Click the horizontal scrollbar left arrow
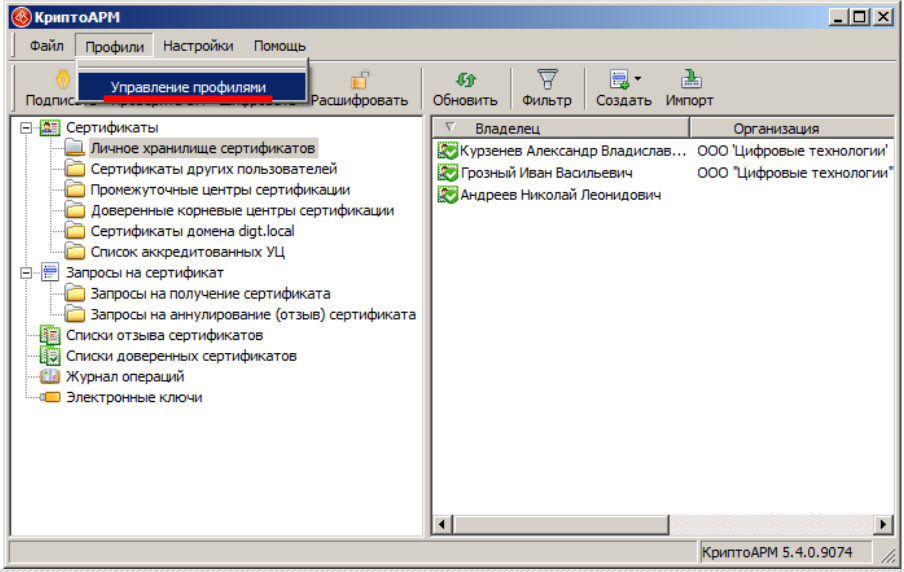 click(x=442, y=525)
